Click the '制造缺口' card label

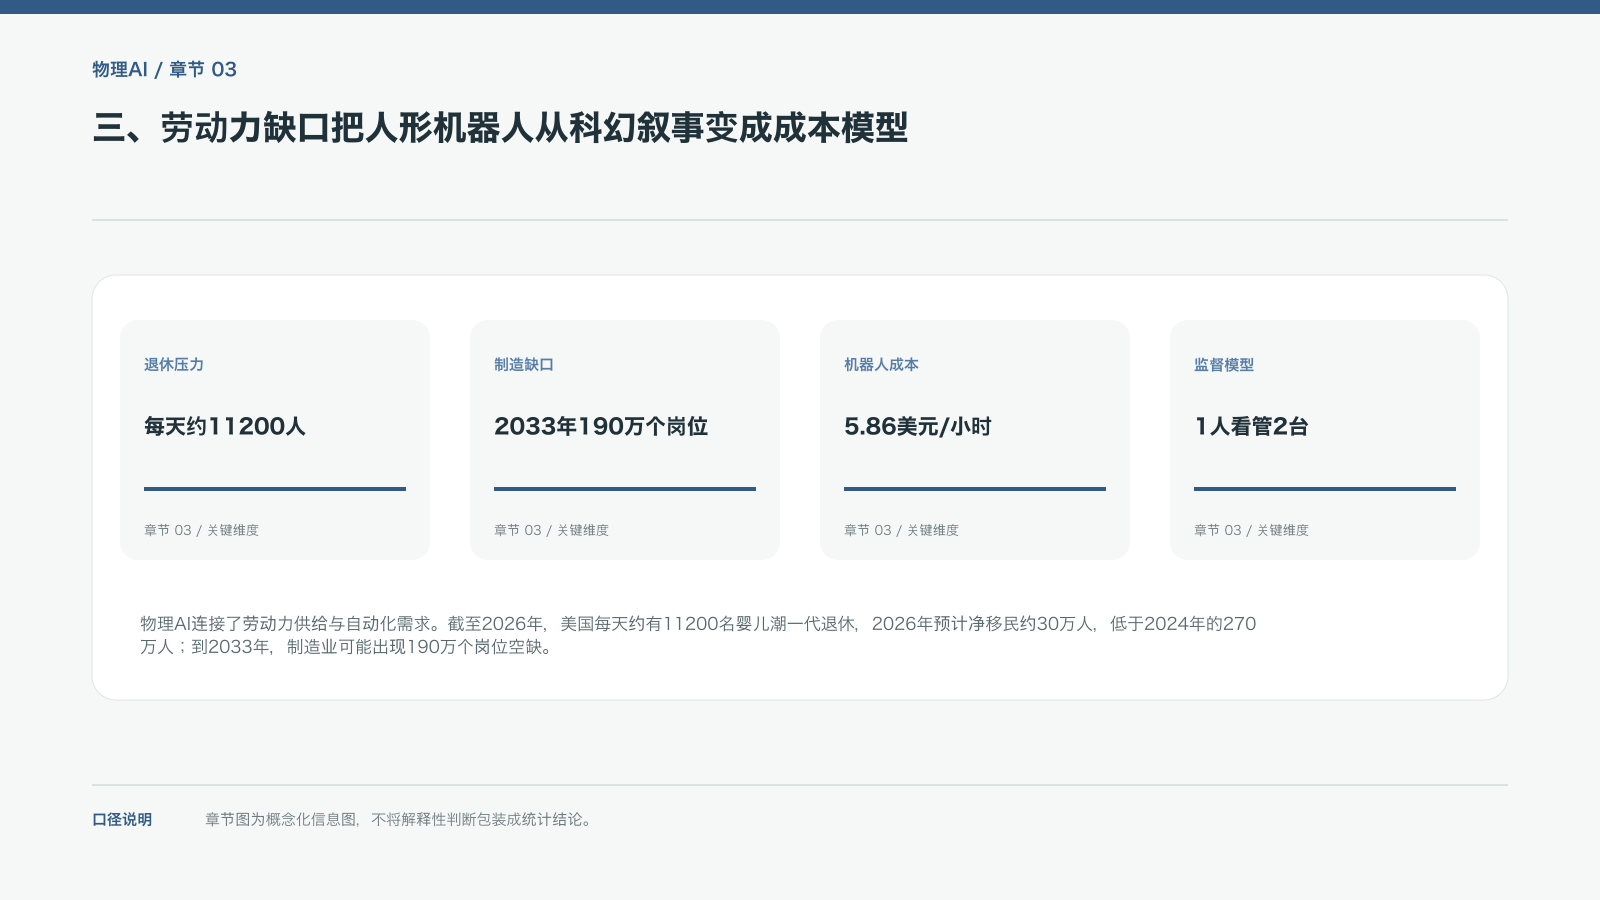524,365
